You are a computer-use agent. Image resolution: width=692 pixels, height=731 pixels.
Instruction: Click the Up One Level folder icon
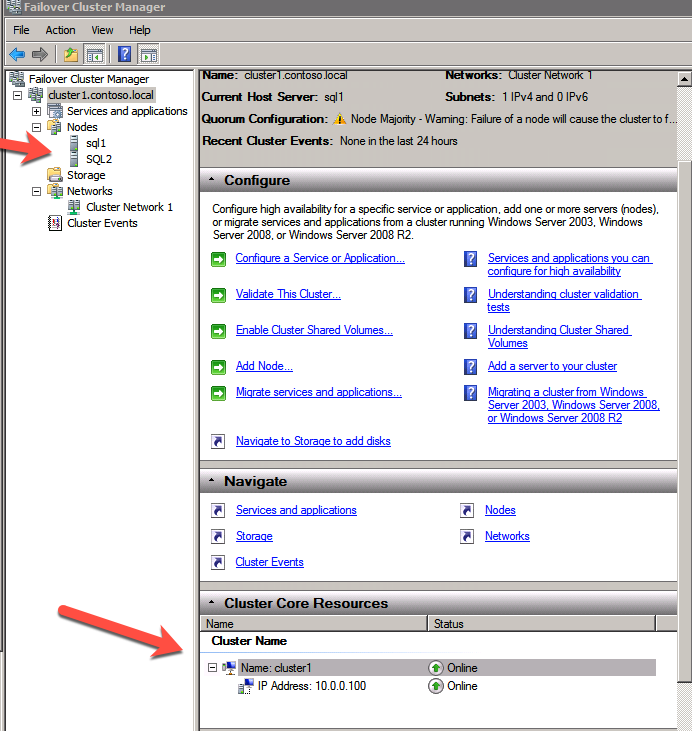[x=70, y=54]
